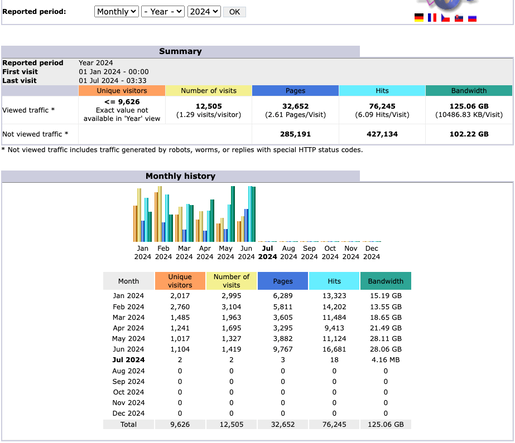Select the bold Jul 2024 chart label
Screen dimensions: 515x443
point(267,252)
